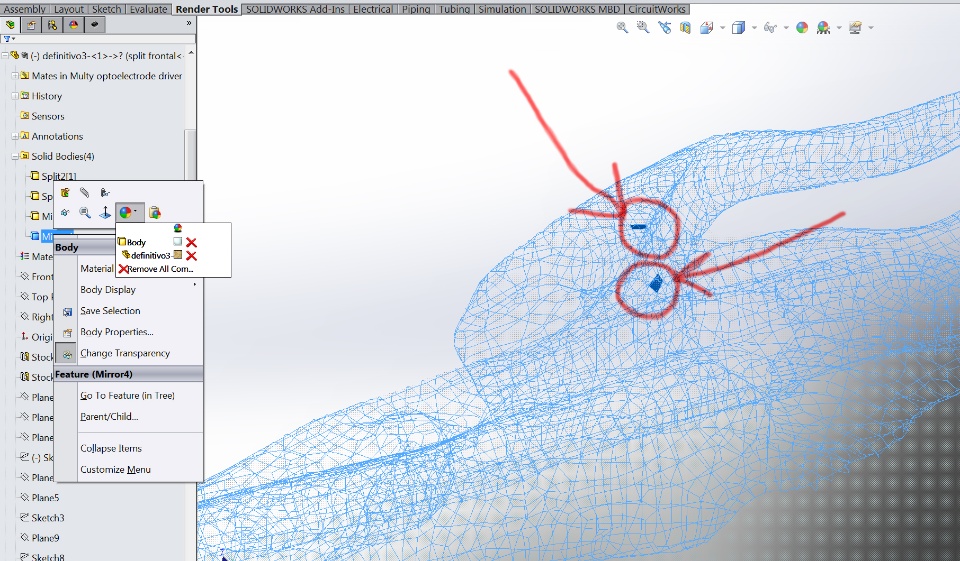Remove definitivo3 appearance with red X
960x561 pixels.
pyautogui.click(x=191, y=256)
